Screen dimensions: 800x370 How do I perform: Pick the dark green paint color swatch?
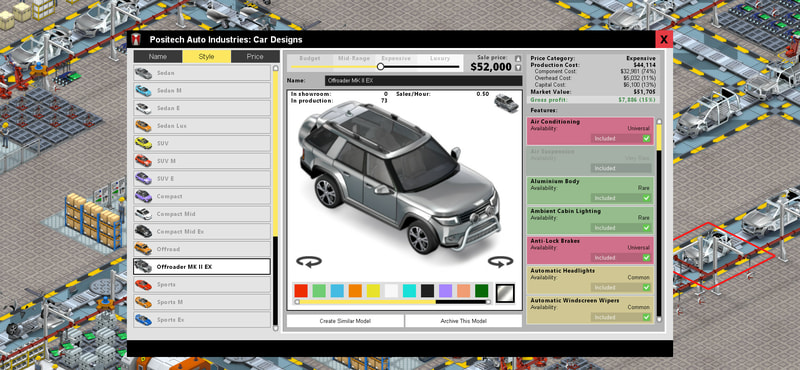tap(482, 291)
